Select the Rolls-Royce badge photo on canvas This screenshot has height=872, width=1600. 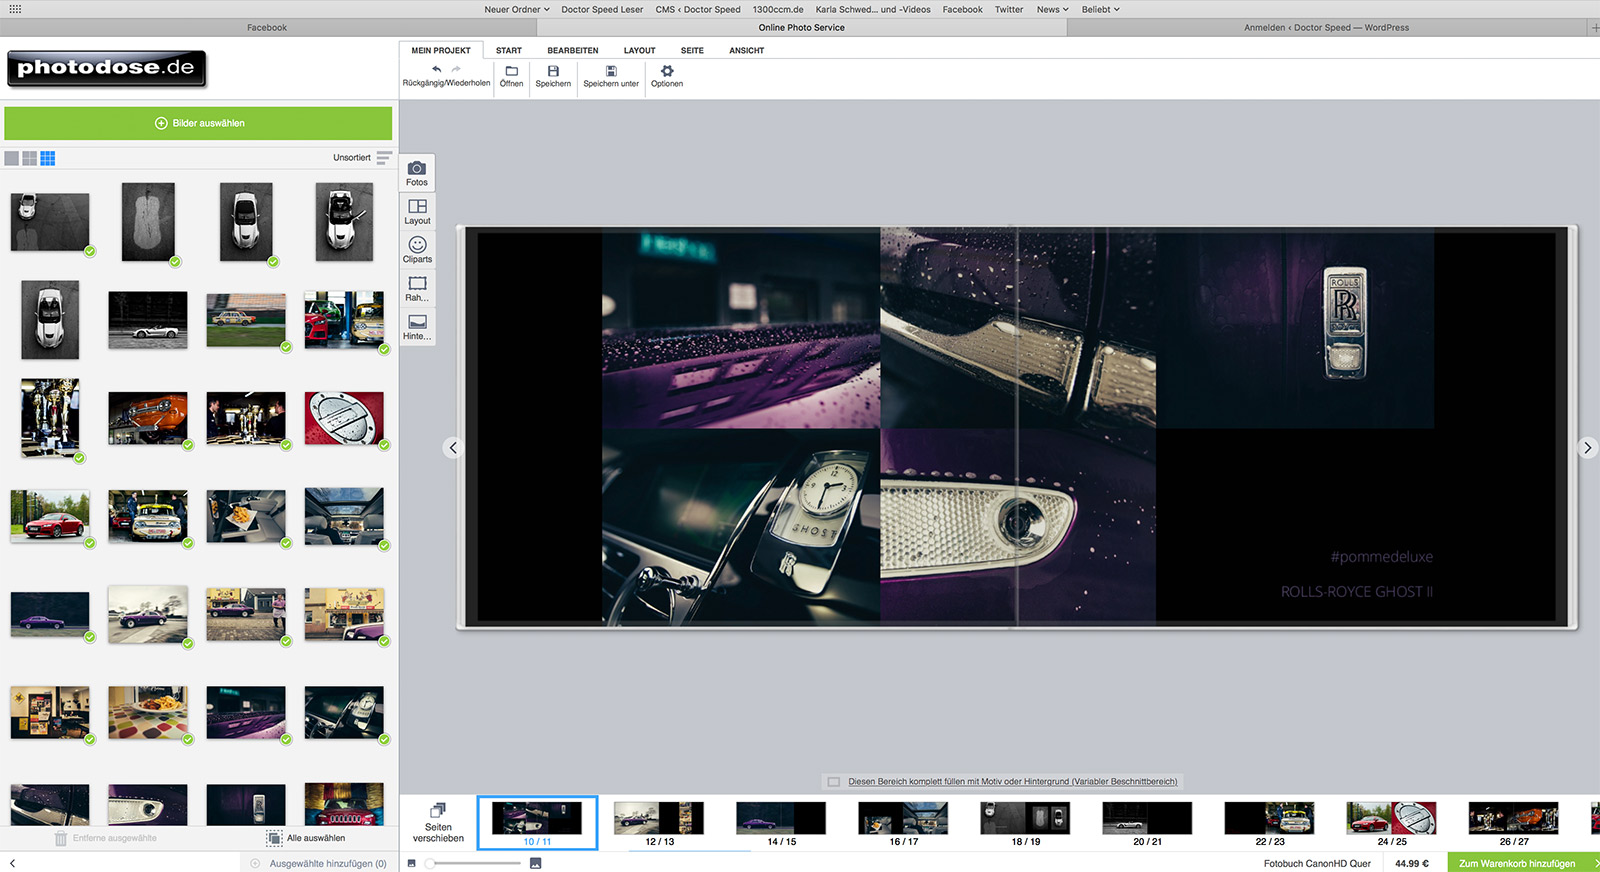pos(1295,329)
